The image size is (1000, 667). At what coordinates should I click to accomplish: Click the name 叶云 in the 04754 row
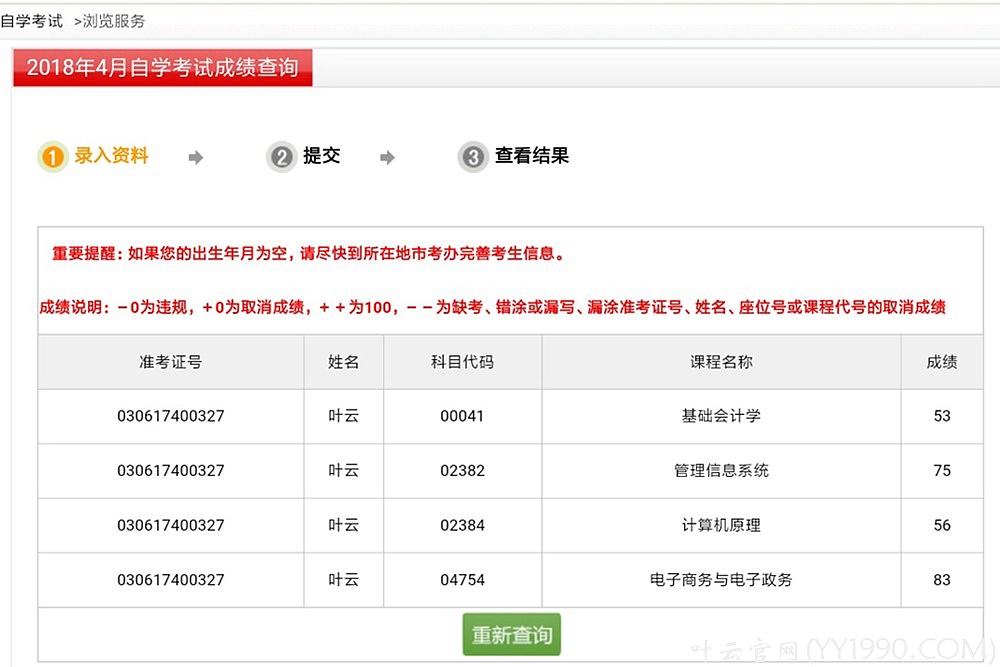pos(344,580)
